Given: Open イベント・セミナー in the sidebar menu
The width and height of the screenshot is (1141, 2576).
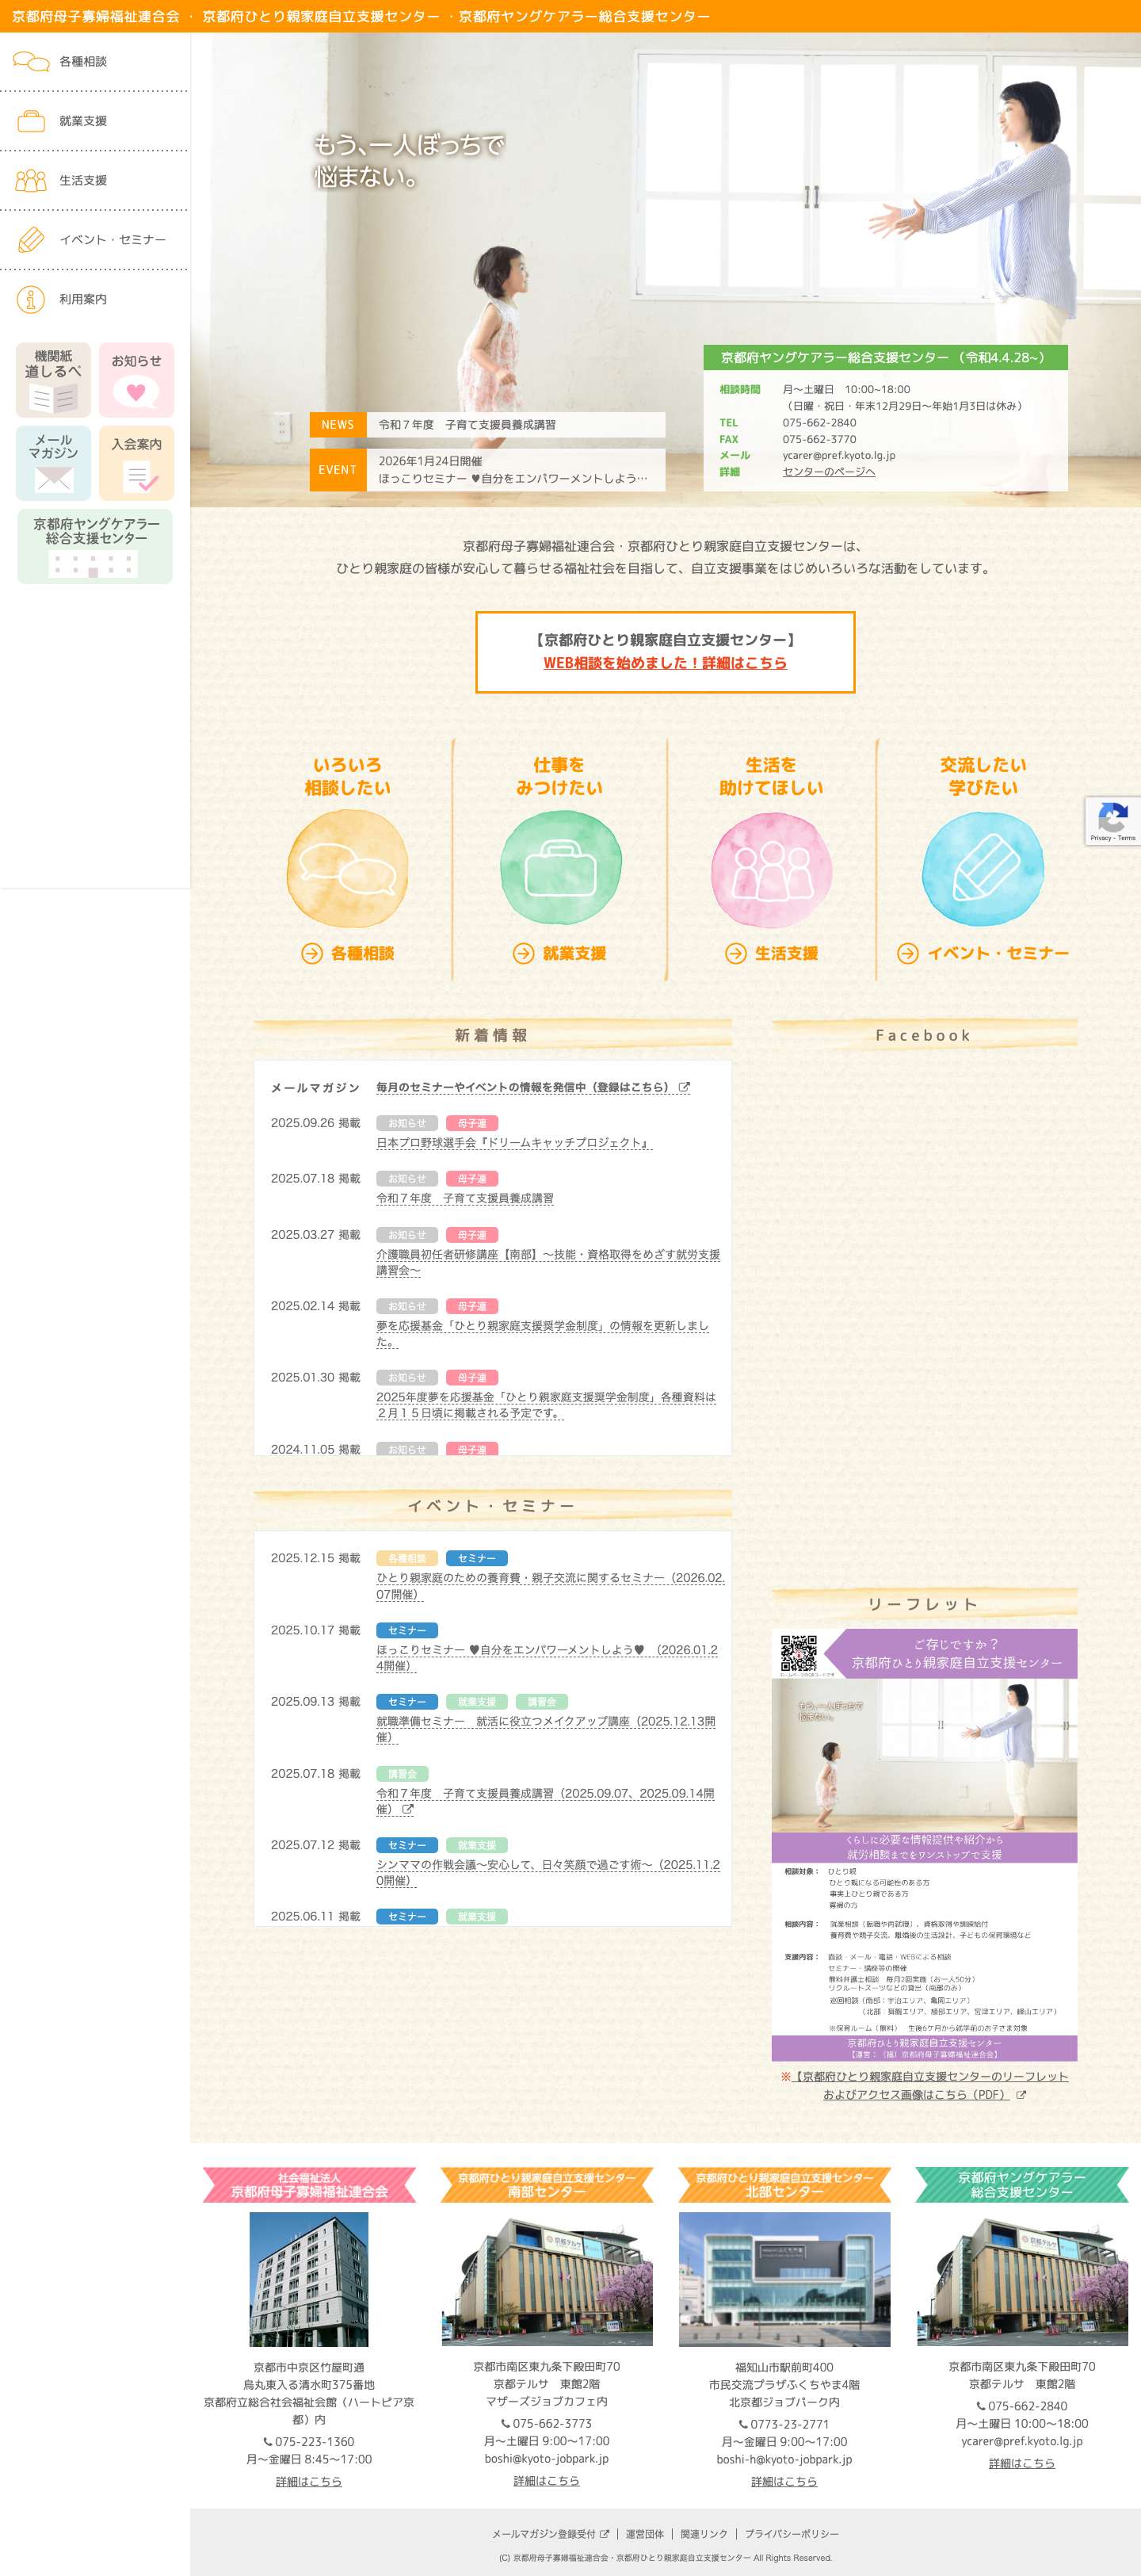Looking at the screenshot, I should 112,240.
